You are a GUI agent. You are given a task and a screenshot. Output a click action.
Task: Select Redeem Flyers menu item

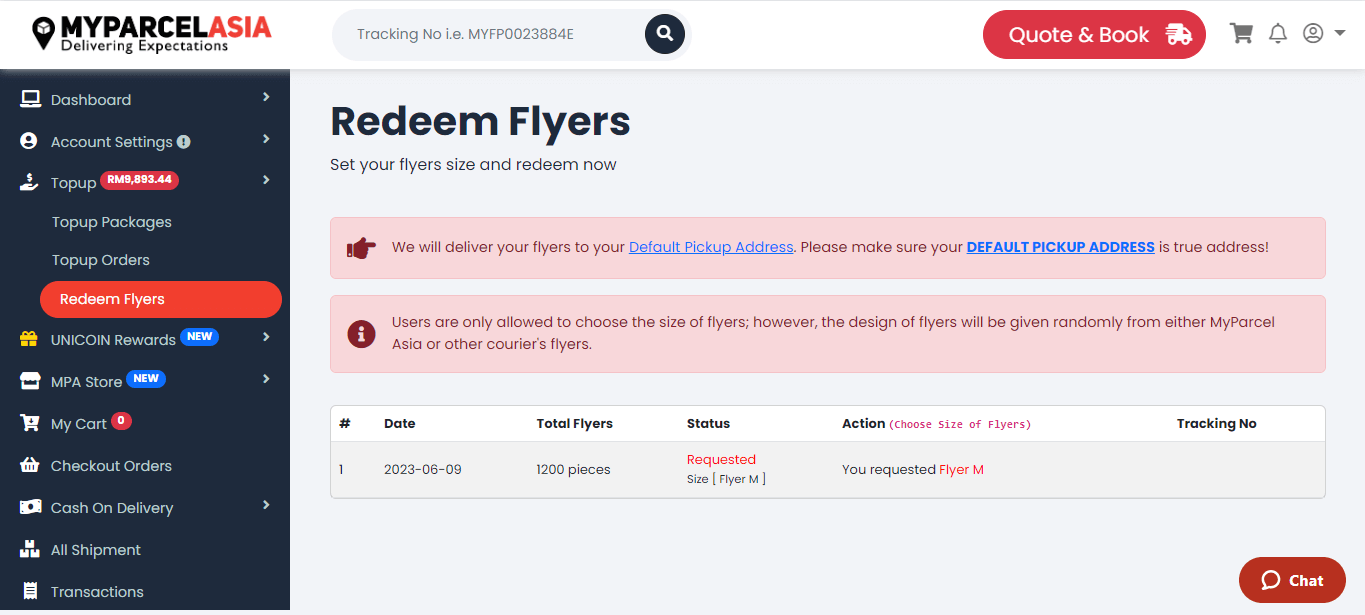[x=161, y=299]
